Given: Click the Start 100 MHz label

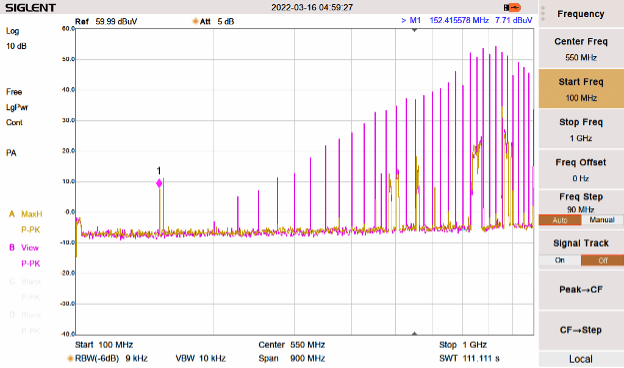Looking at the screenshot, I should [104, 345].
